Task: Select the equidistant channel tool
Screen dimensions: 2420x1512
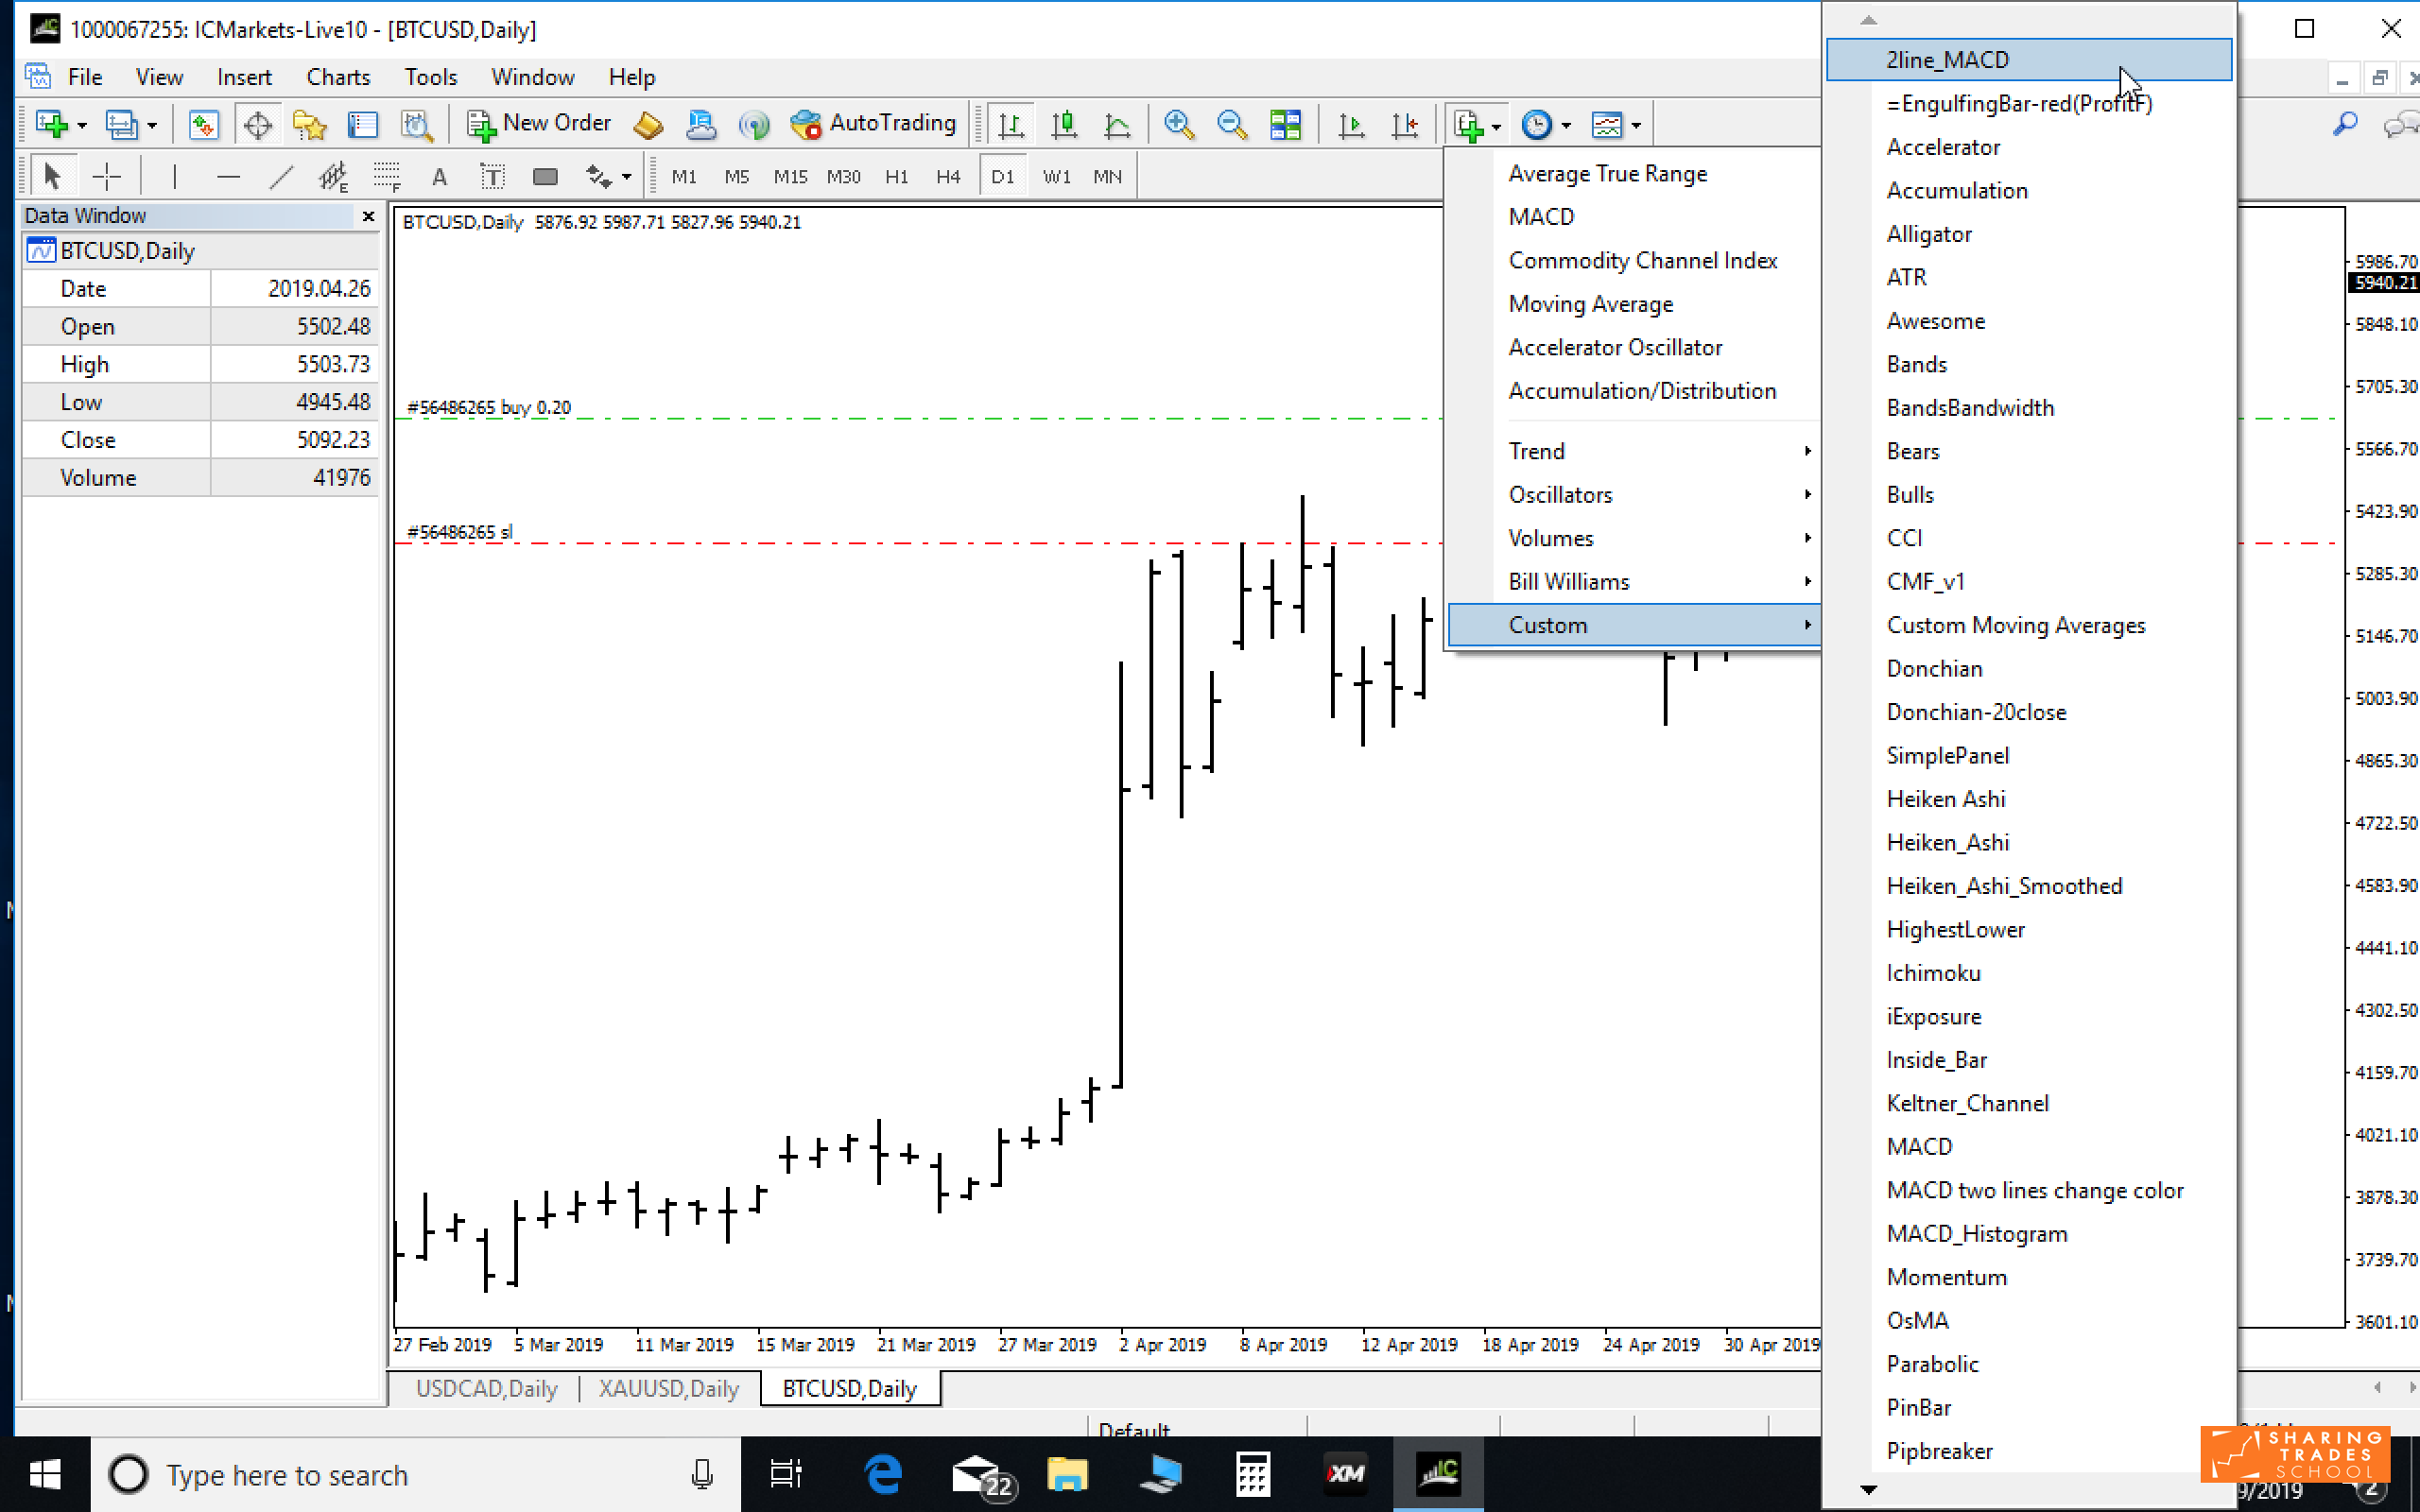Action: [x=333, y=177]
